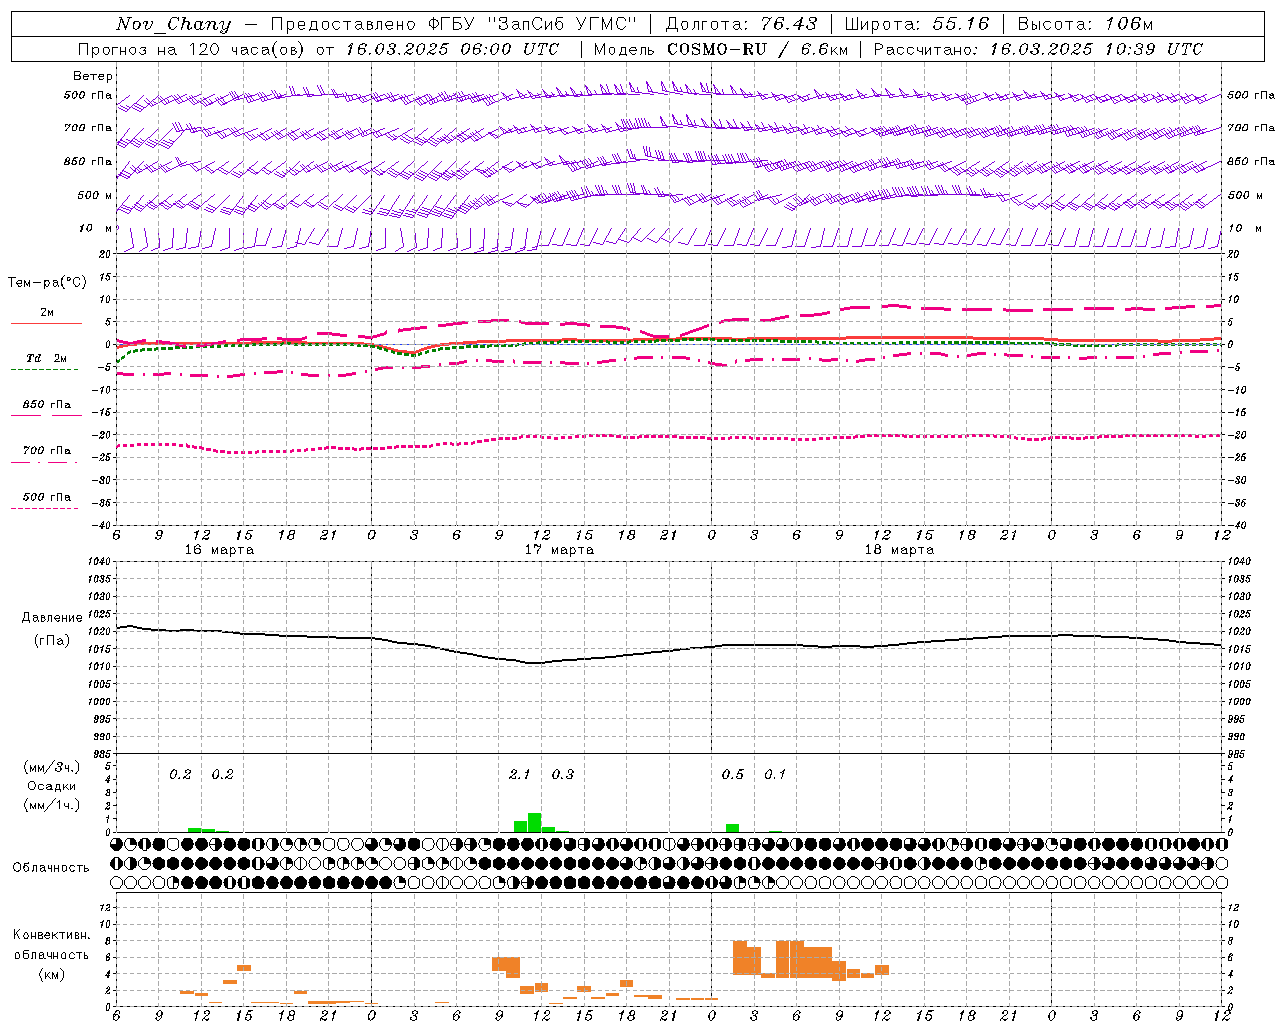Click the 'Прогноз на 120 часа(ов)' forecast text
Image resolution: width=1280 pixels, height=1024 pixels.
click(192, 49)
